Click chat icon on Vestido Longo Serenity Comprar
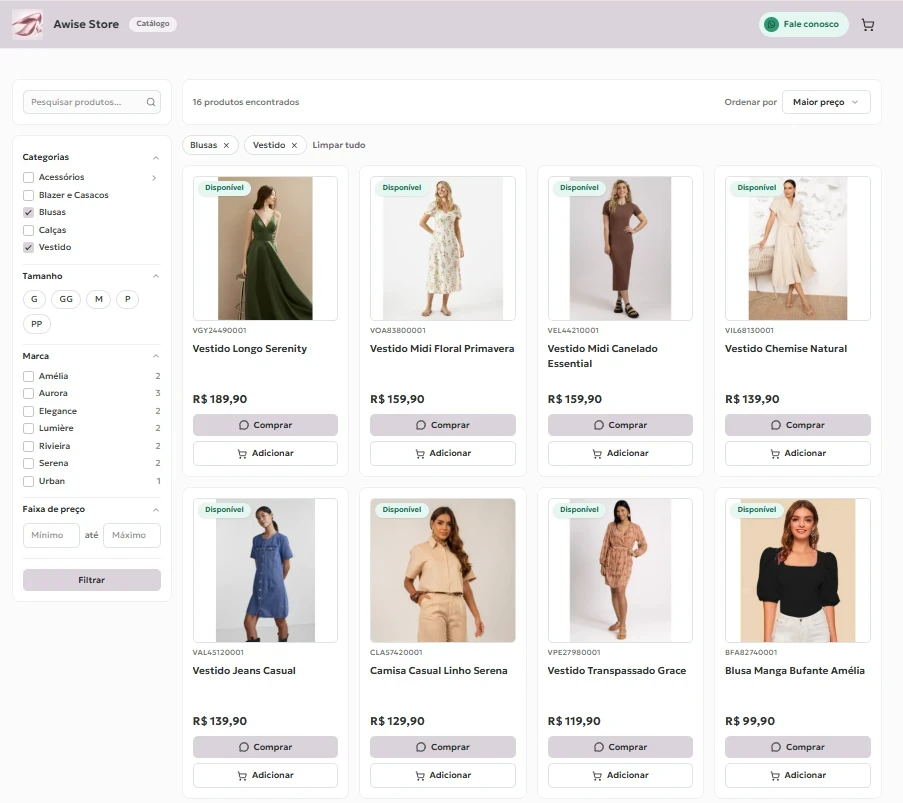The height and width of the screenshot is (803, 903). pos(244,425)
